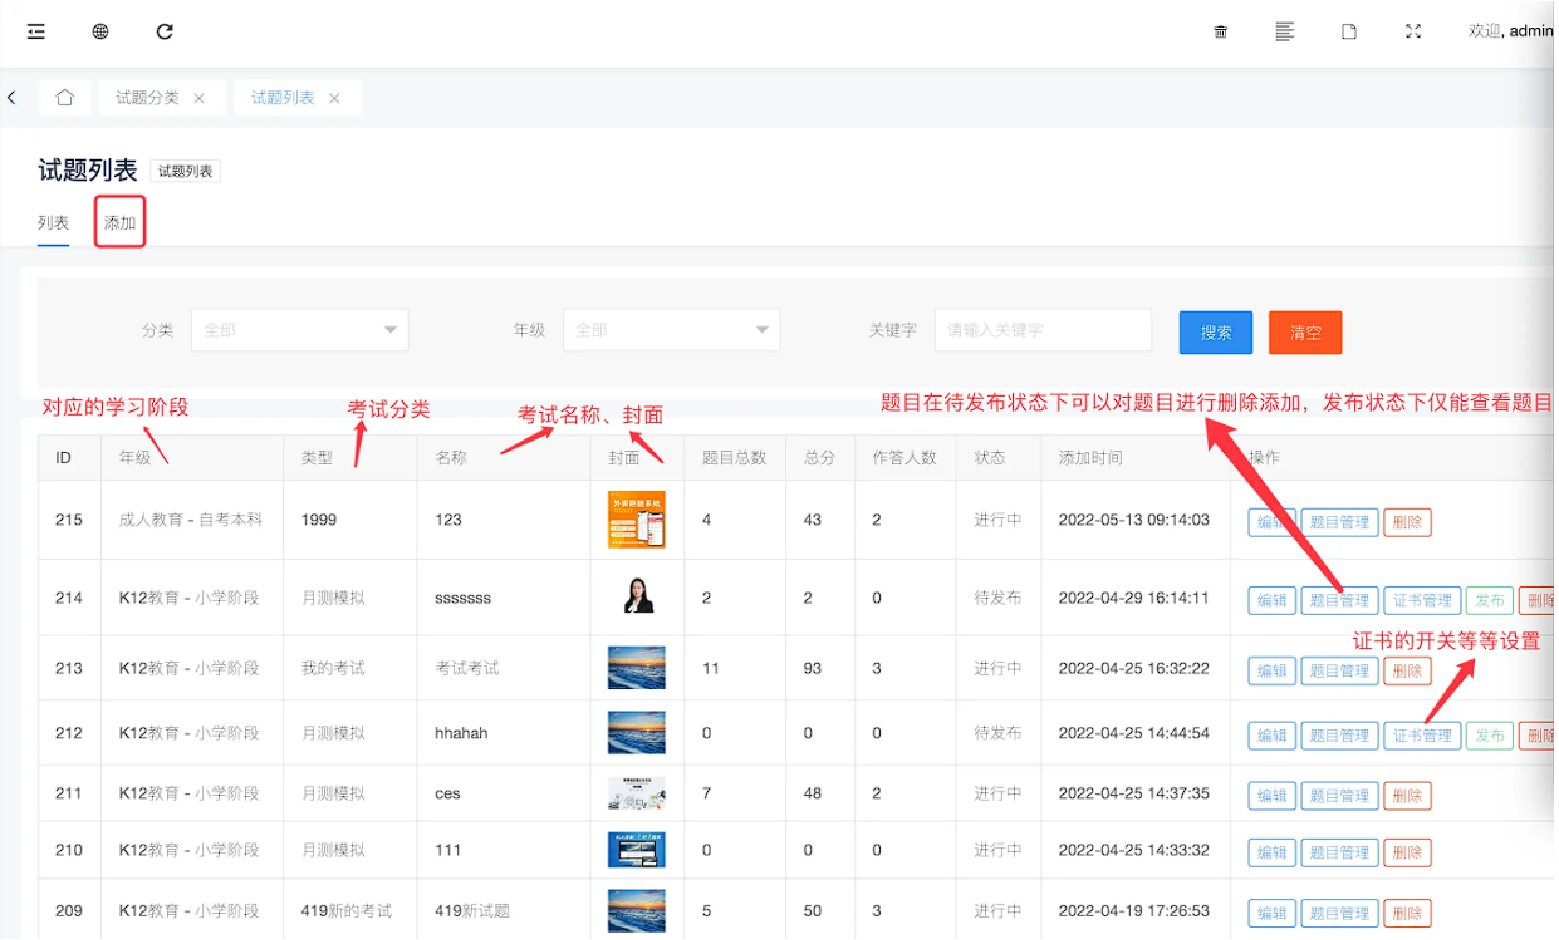Click the text-lines log icon
Screen dimensions: 1559x940
pyautogui.click(x=1284, y=32)
